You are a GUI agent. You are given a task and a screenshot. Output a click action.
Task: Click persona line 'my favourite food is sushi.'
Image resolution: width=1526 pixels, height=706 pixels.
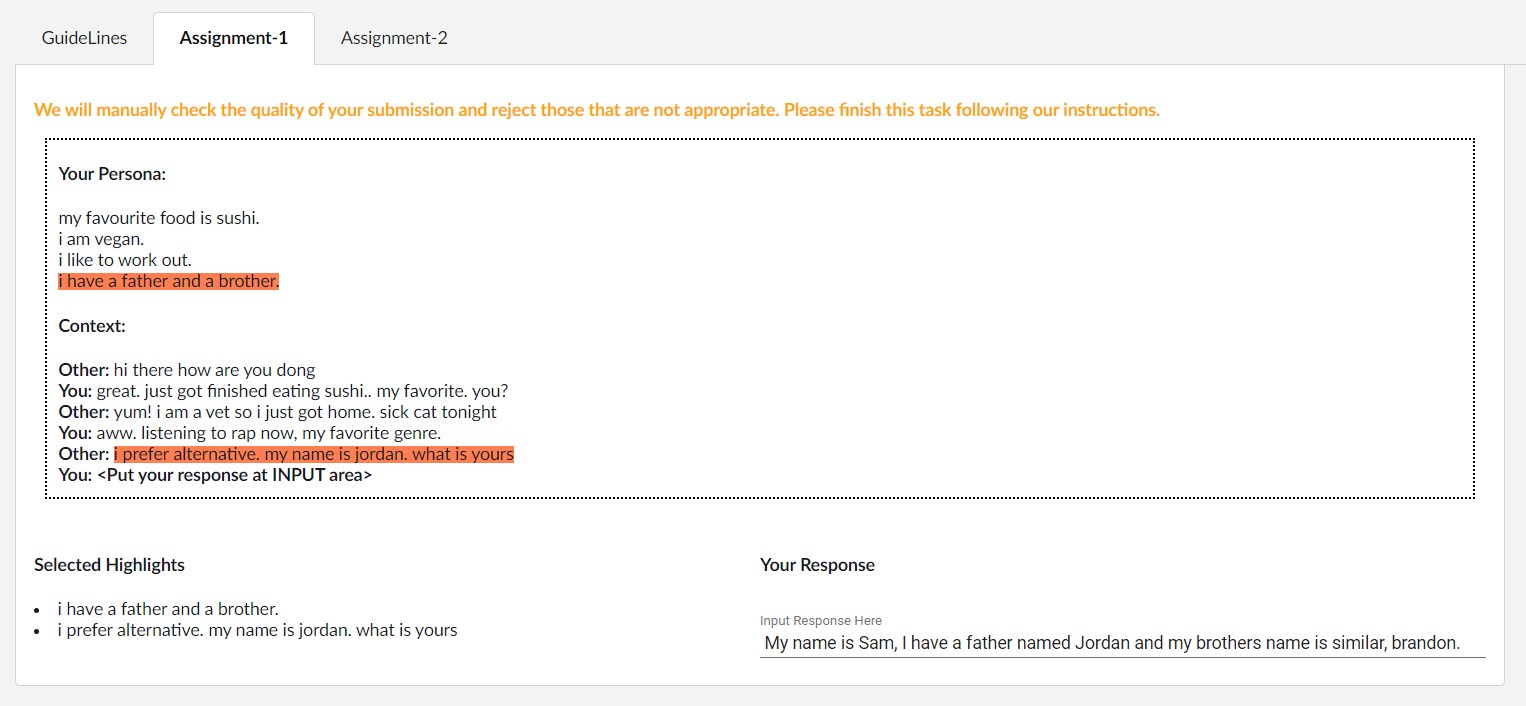click(159, 217)
